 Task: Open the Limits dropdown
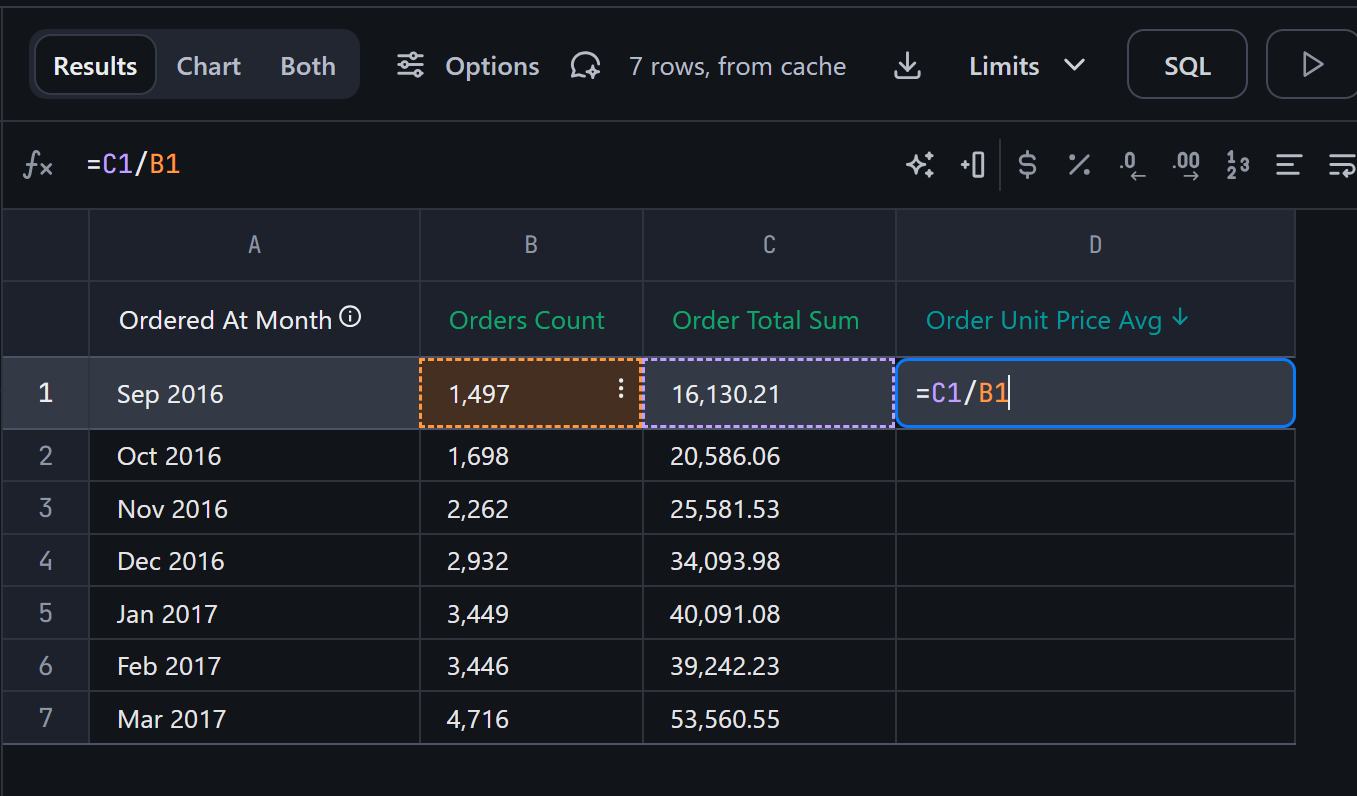click(x=1027, y=66)
